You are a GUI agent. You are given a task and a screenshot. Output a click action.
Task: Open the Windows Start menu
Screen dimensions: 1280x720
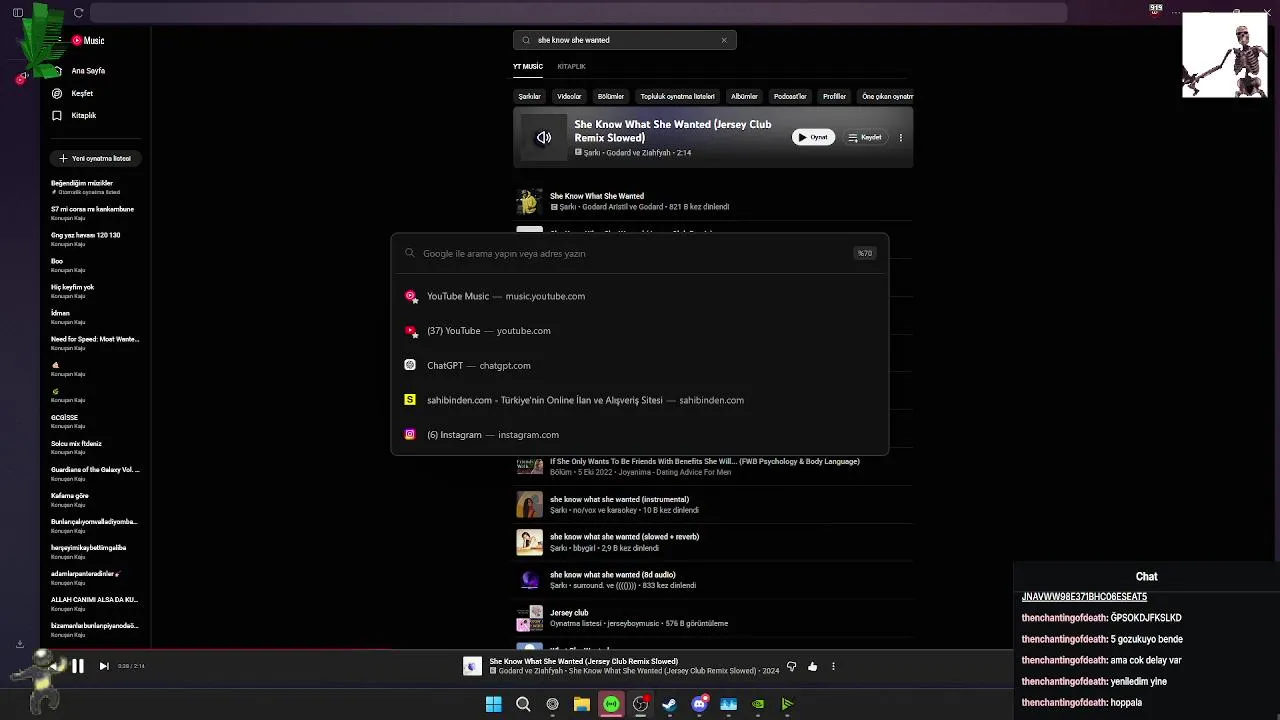(493, 704)
